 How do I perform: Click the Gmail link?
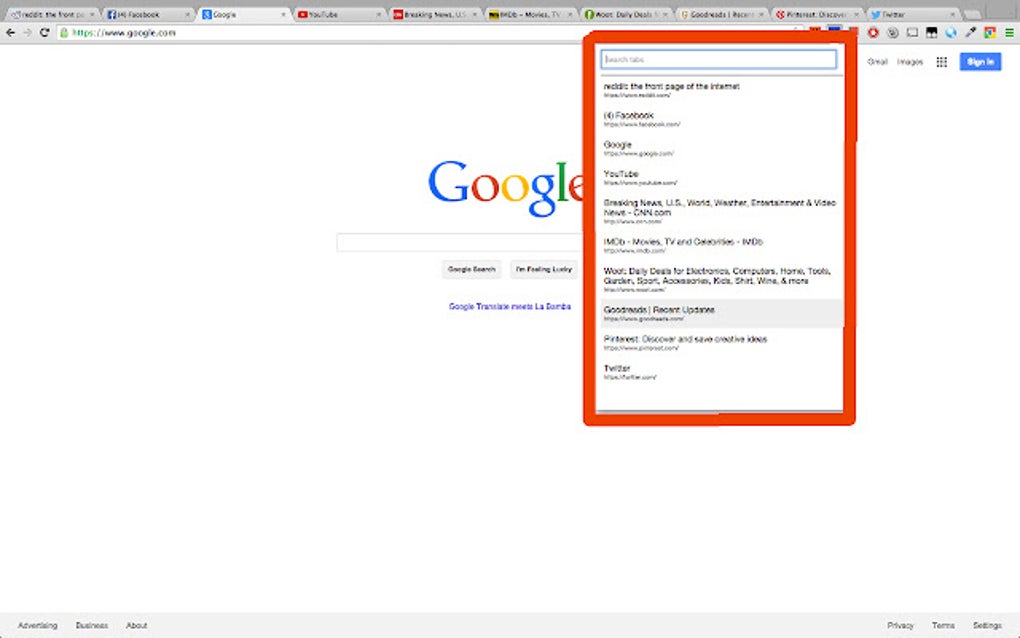(876, 61)
